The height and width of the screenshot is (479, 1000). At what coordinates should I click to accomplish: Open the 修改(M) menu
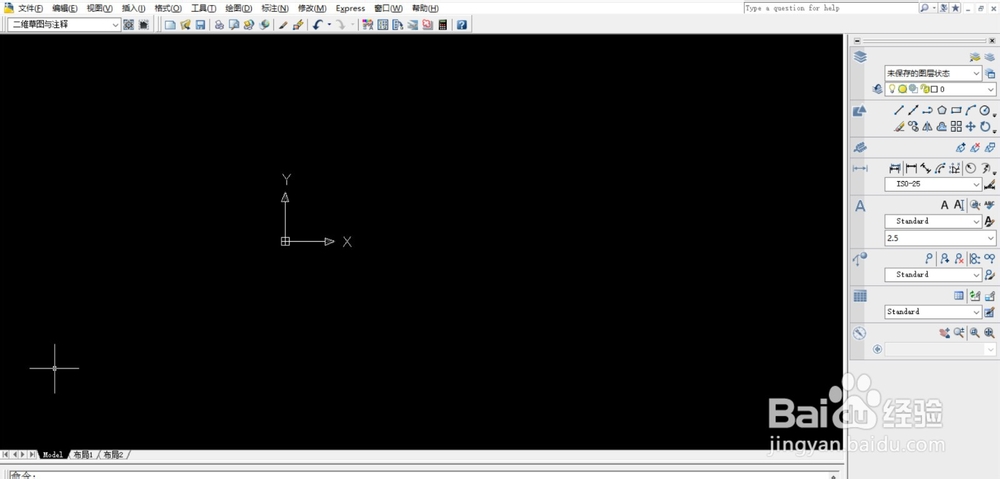pyautogui.click(x=312, y=8)
